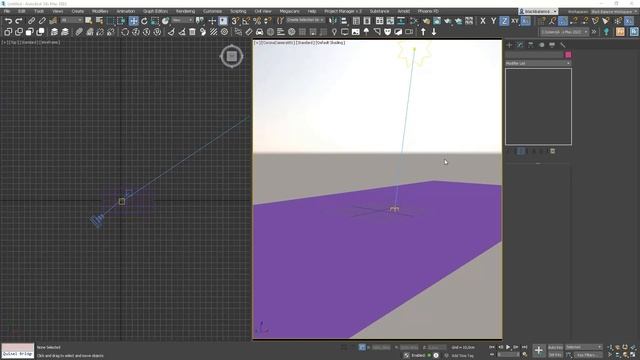
Task: Toggle 3D Snaps on toolbar
Action: click(235, 21)
